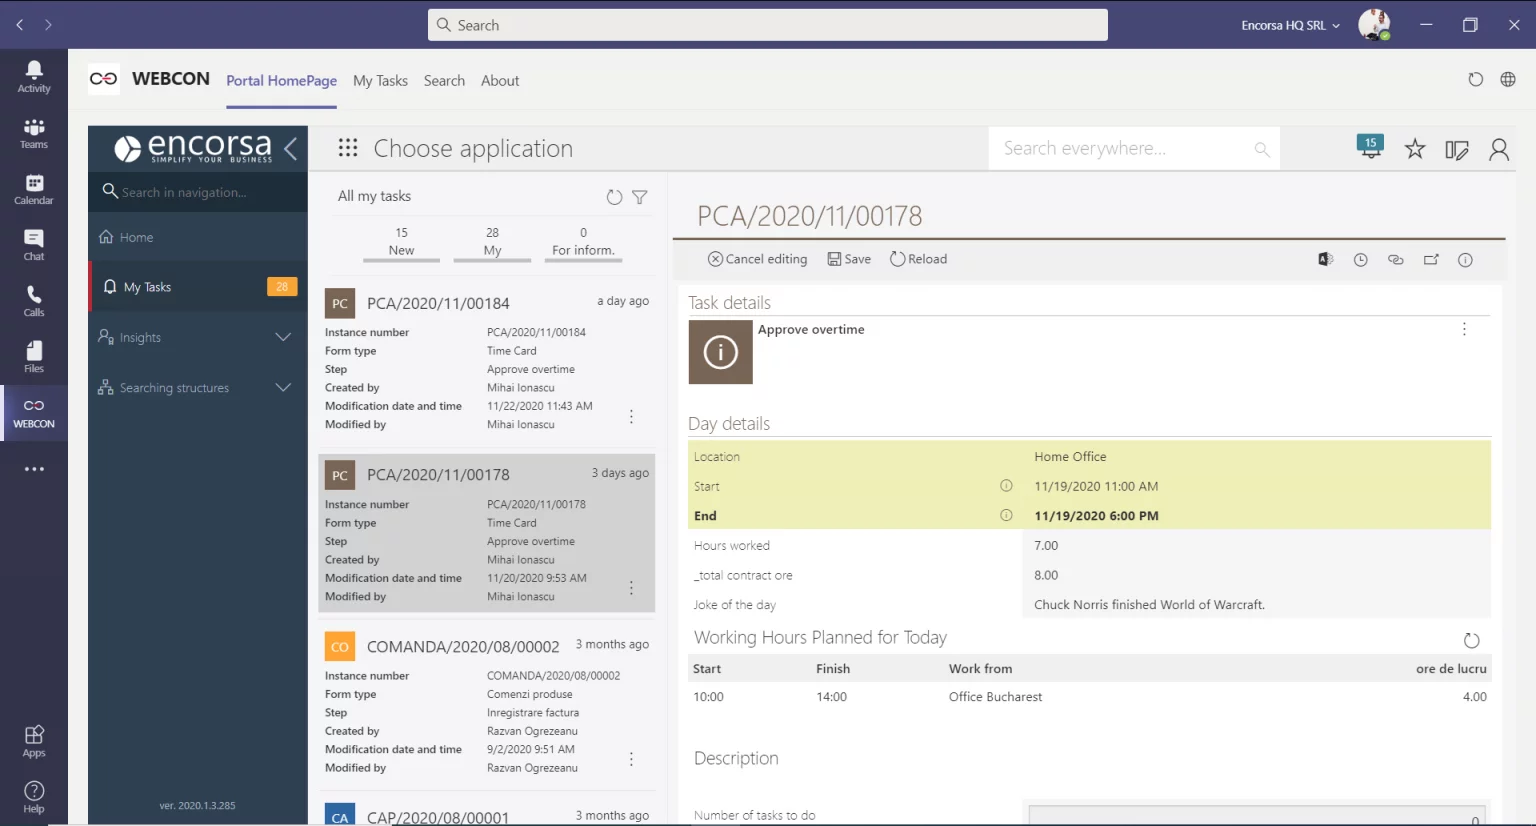Click Cancel editing button
1536x826 pixels.
click(x=758, y=259)
